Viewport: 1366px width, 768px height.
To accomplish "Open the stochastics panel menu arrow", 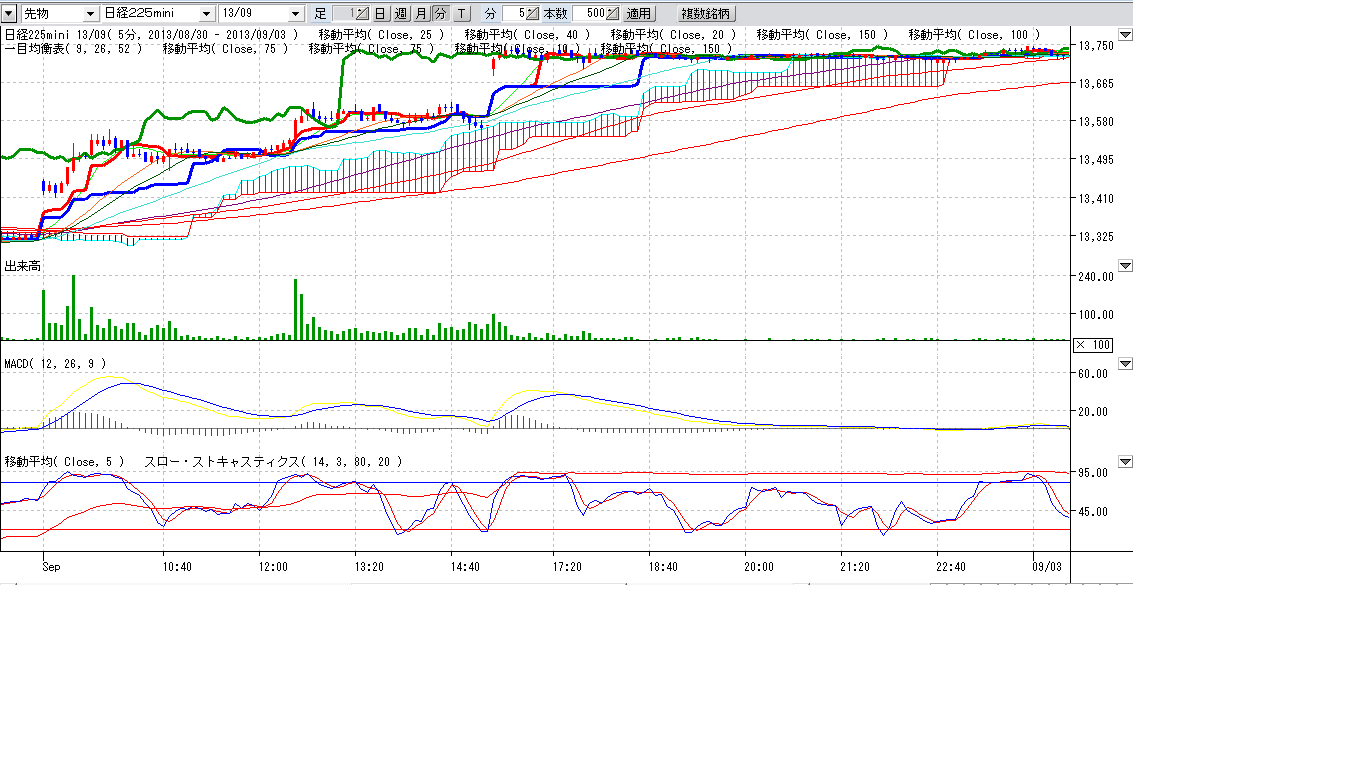I will tap(1125, 462).
